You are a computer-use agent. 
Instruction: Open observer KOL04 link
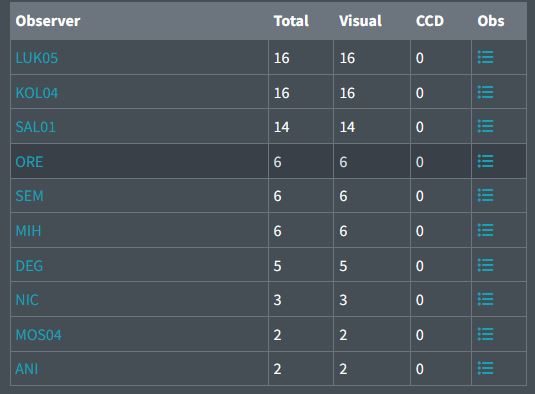pos(37,93)
